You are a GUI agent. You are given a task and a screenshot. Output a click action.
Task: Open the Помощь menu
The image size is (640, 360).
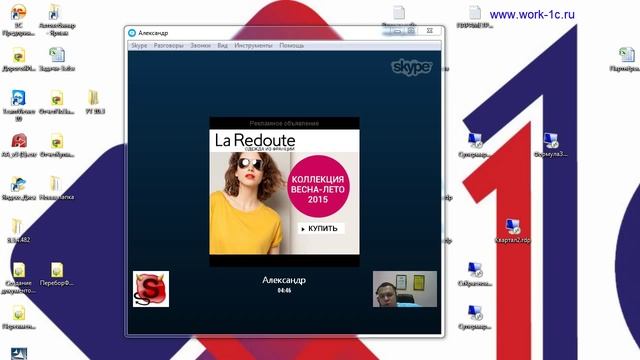coord(291,46)
